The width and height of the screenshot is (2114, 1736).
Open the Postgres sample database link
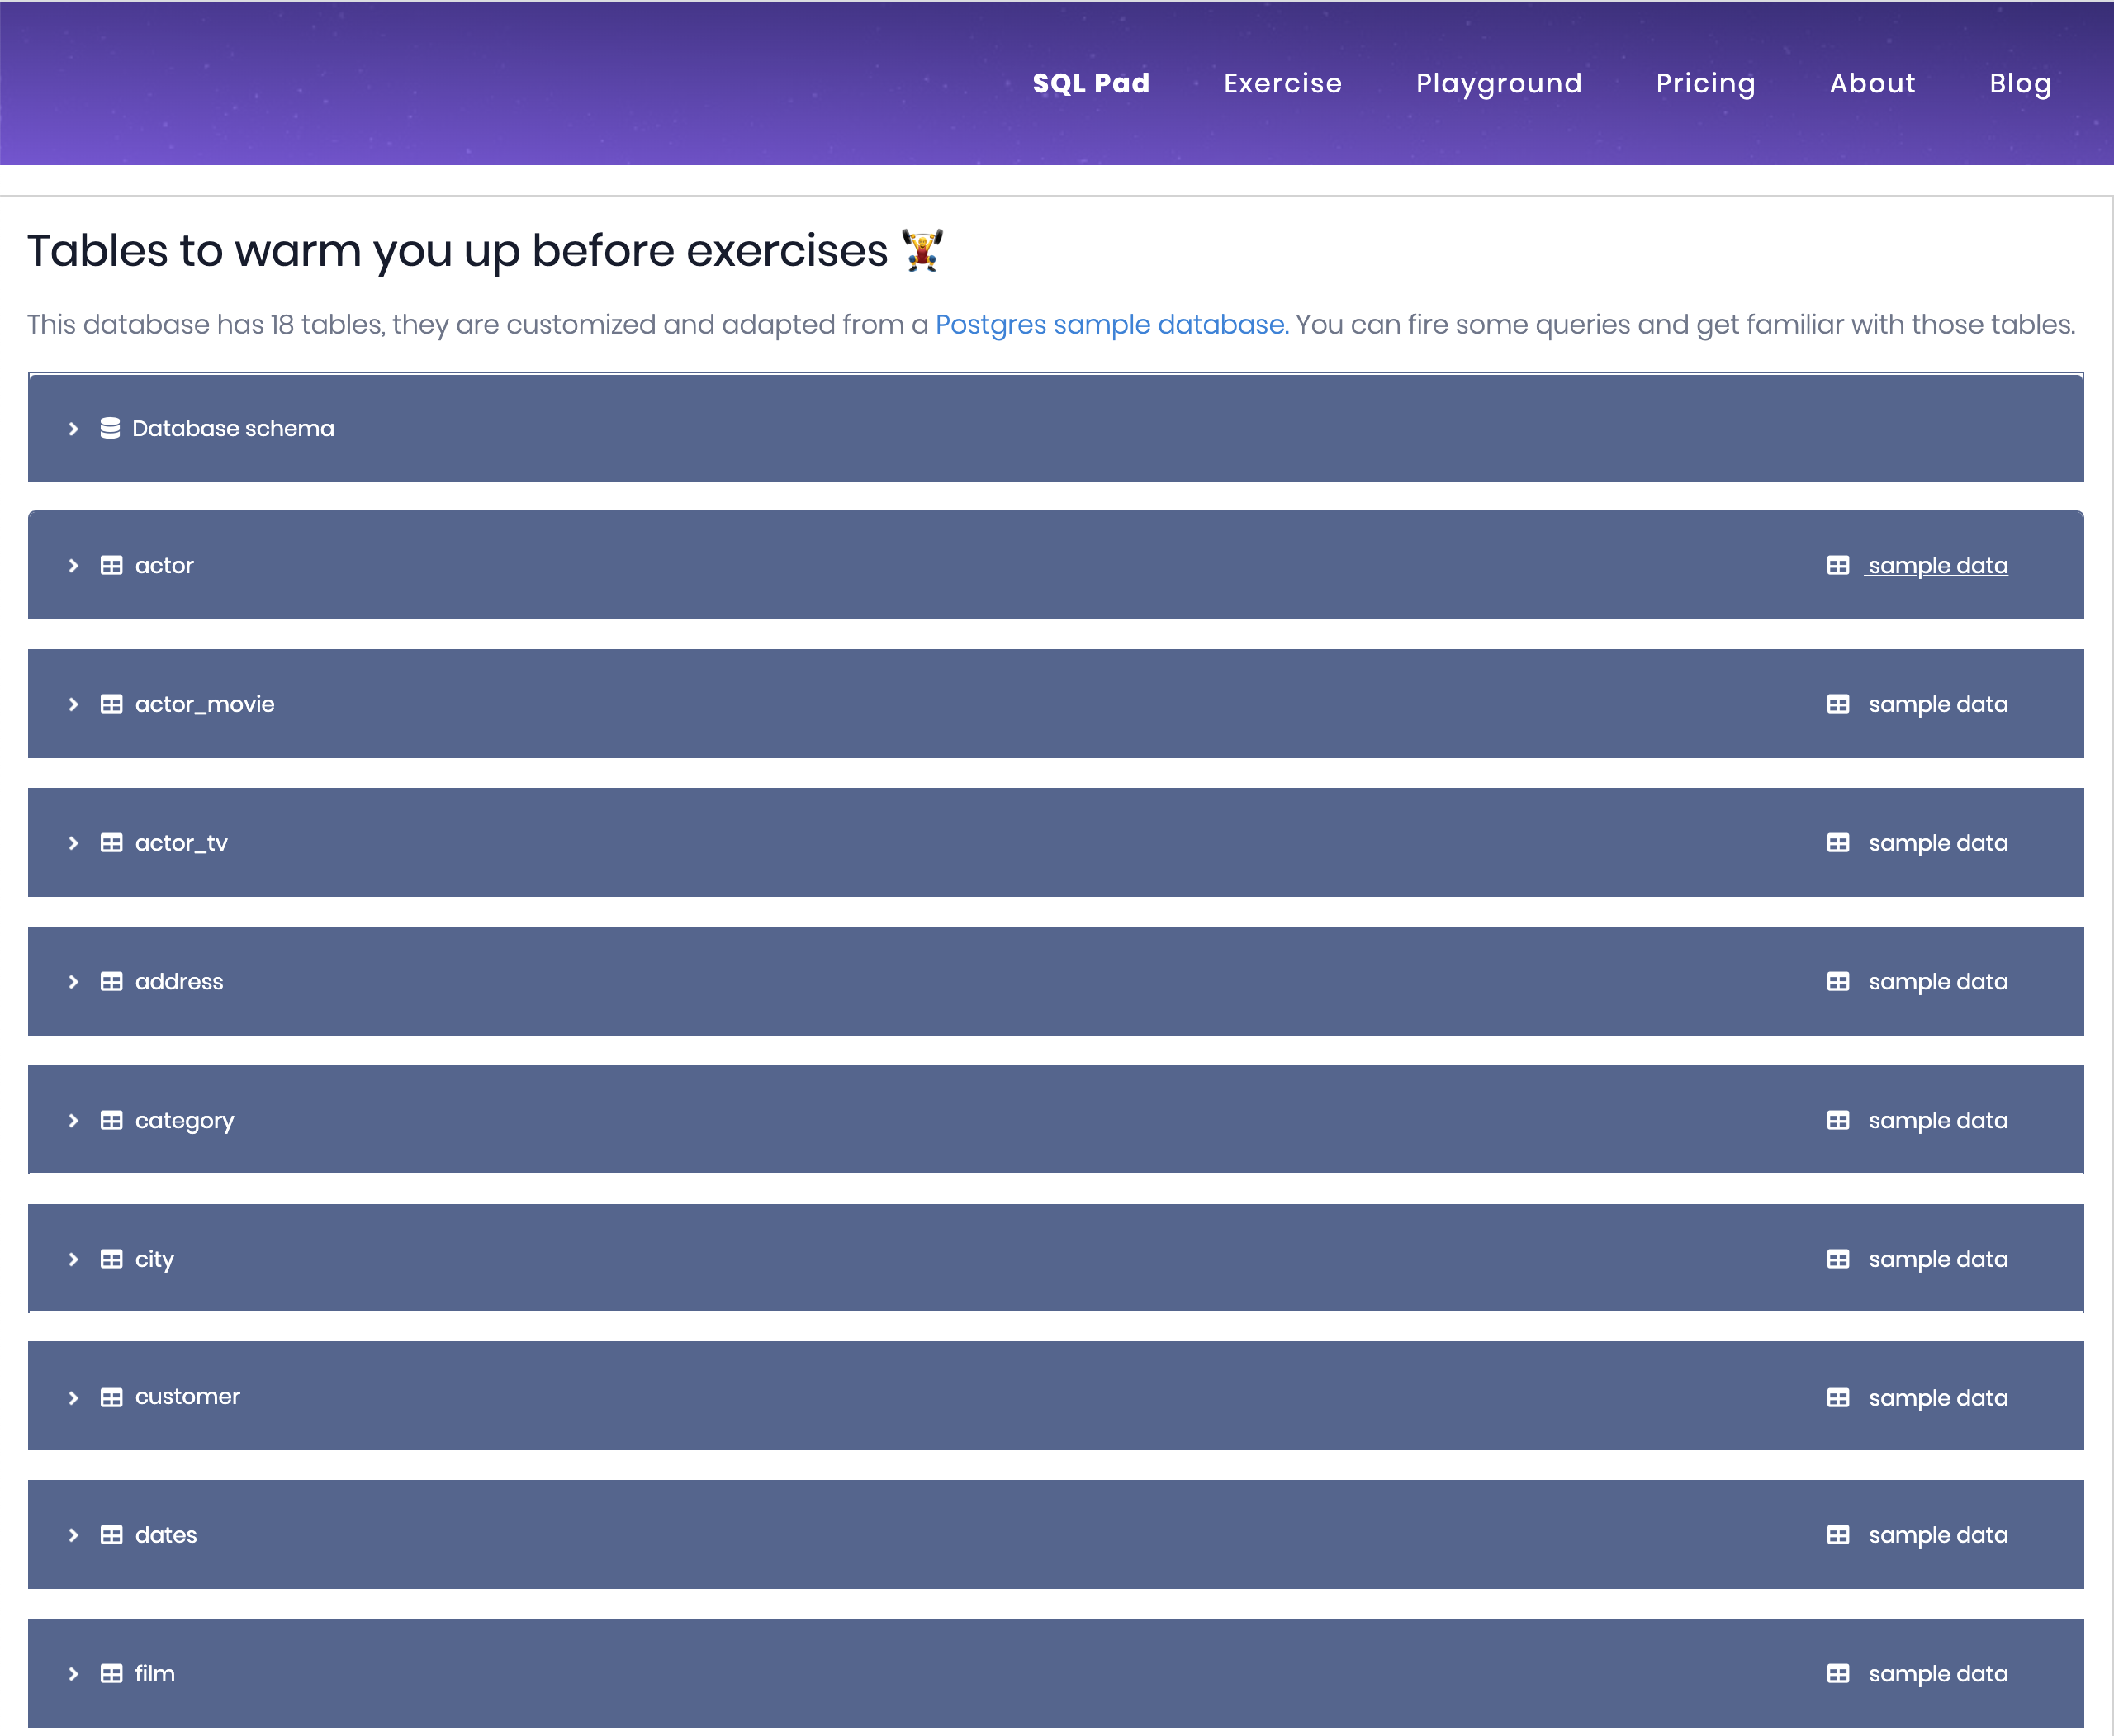pos(1110,324)
